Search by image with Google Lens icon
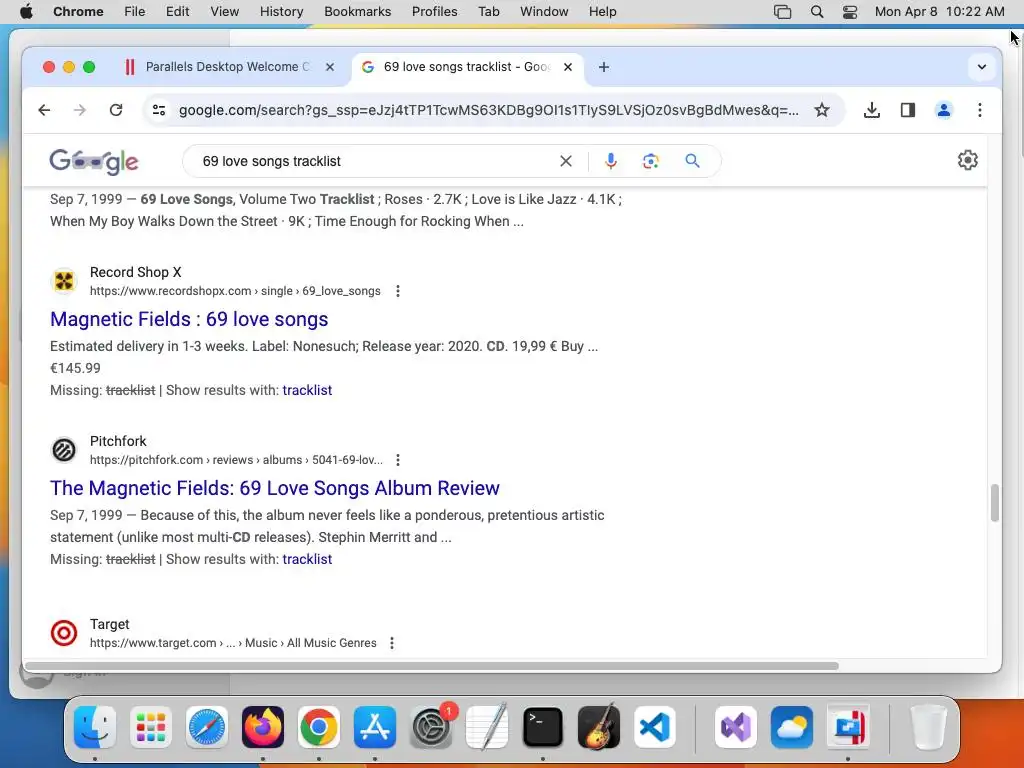This screenshot has width=1024, height=768. [650, 161]
